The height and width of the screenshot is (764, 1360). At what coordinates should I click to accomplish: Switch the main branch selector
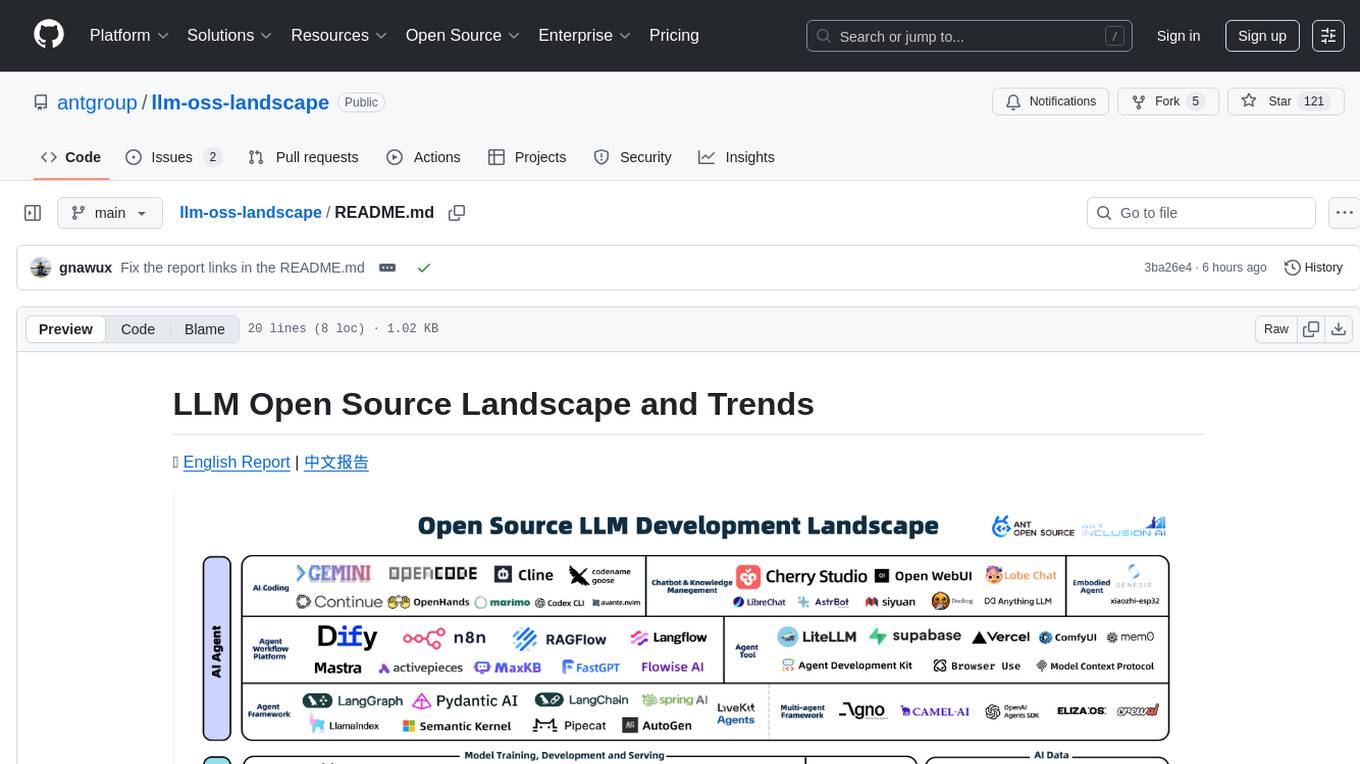click(110, 213)
